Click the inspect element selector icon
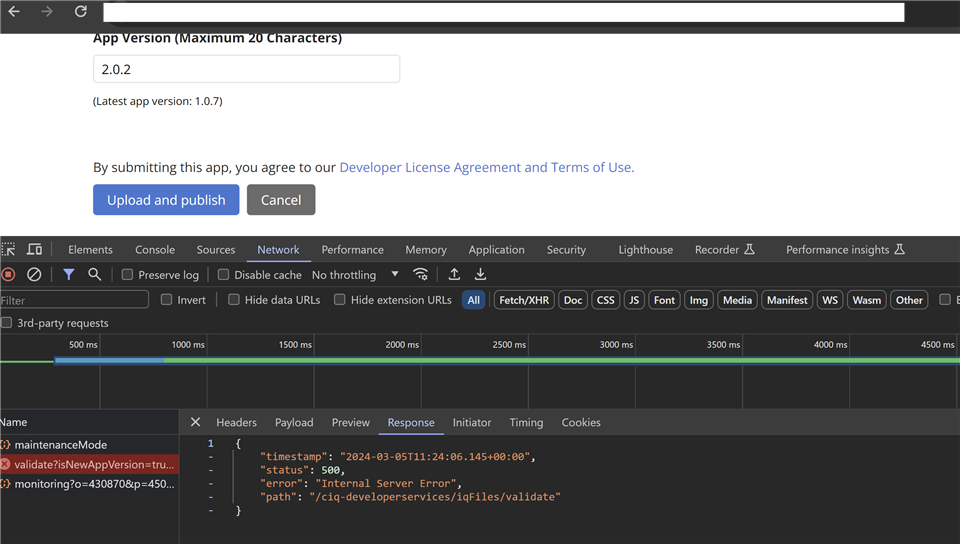 pos(9,250)
